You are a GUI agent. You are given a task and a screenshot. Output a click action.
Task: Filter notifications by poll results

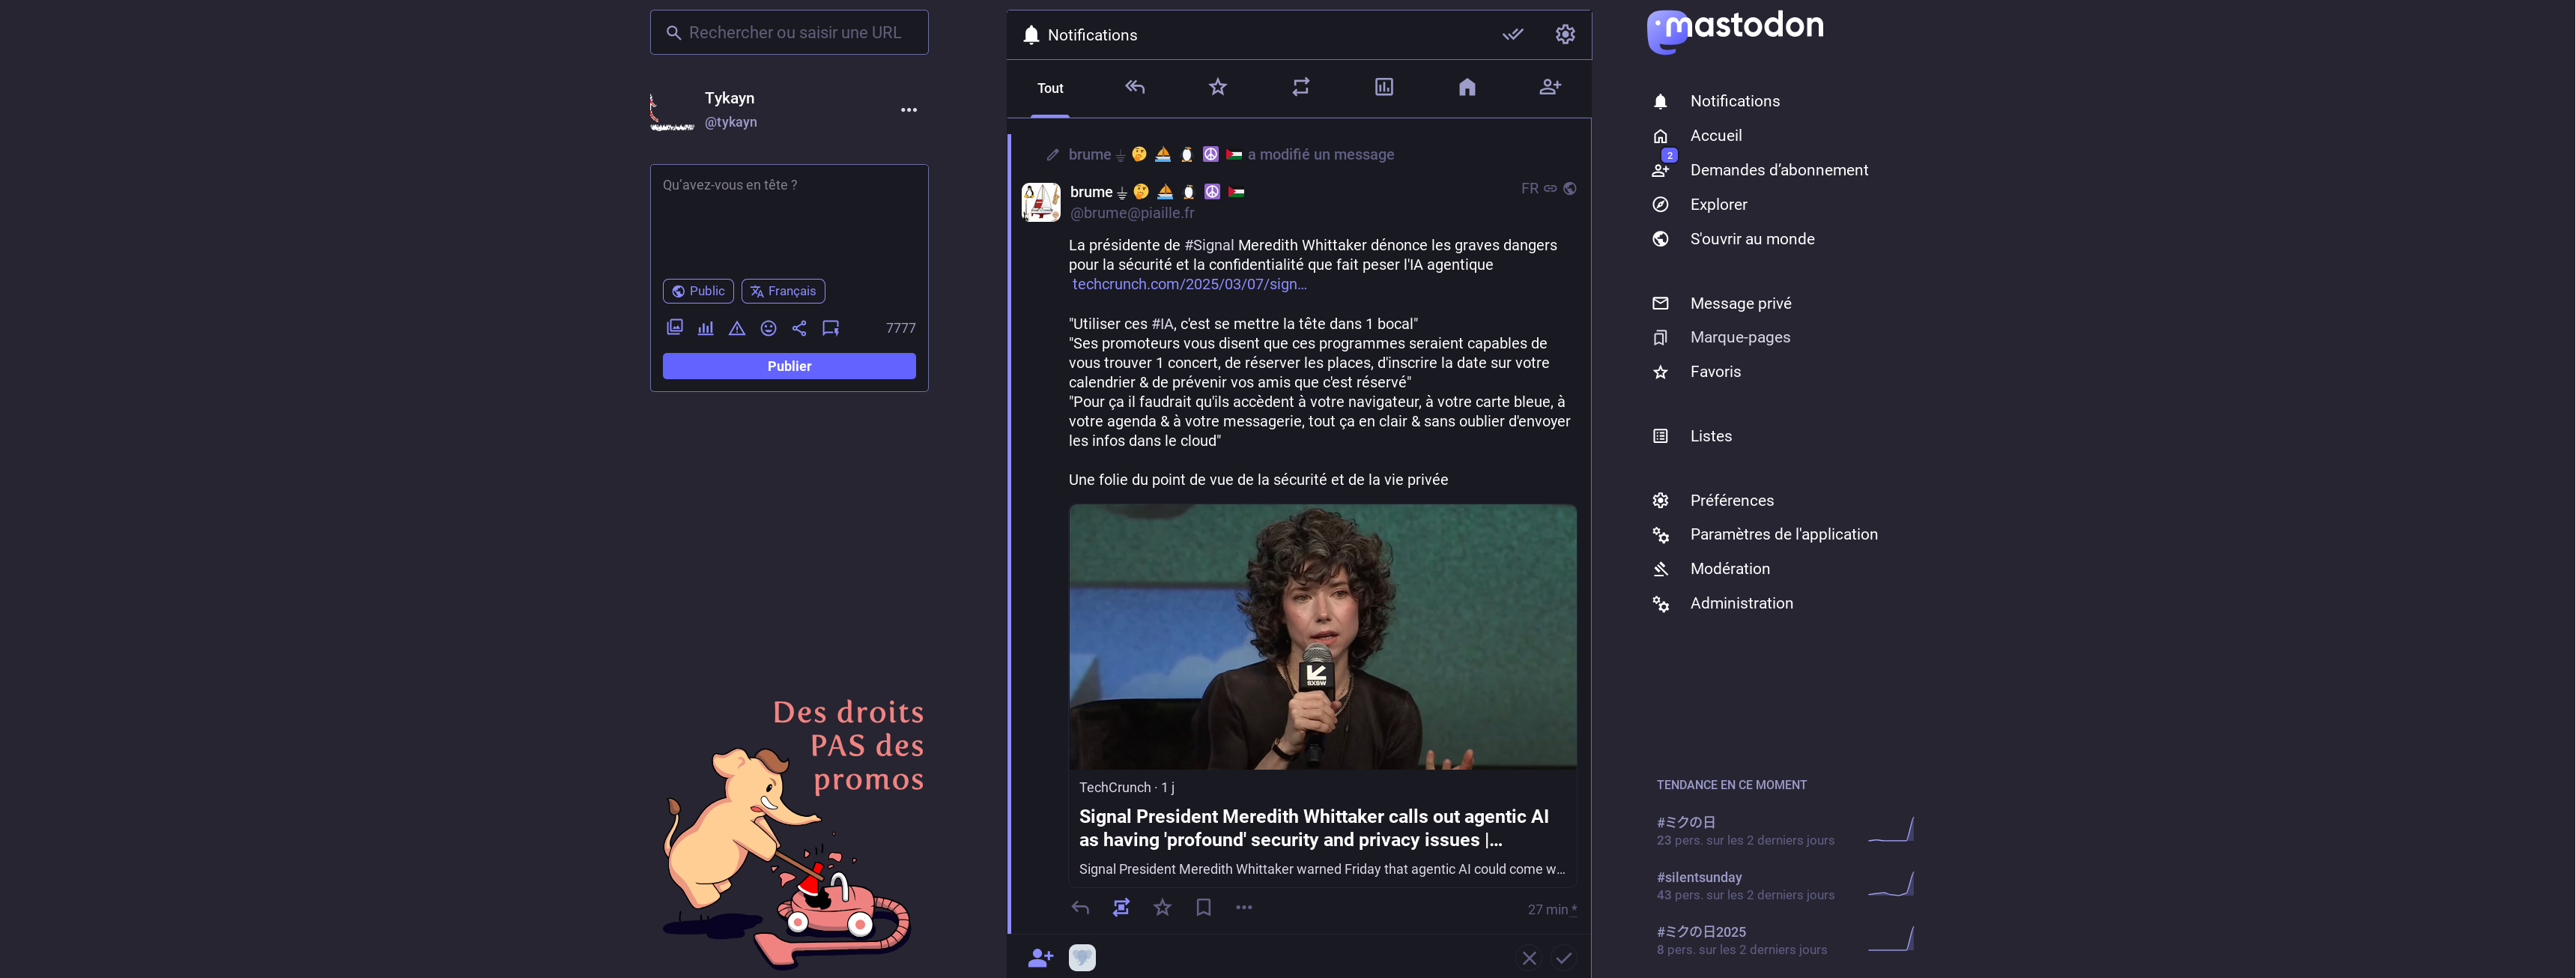coord(1383,87)
